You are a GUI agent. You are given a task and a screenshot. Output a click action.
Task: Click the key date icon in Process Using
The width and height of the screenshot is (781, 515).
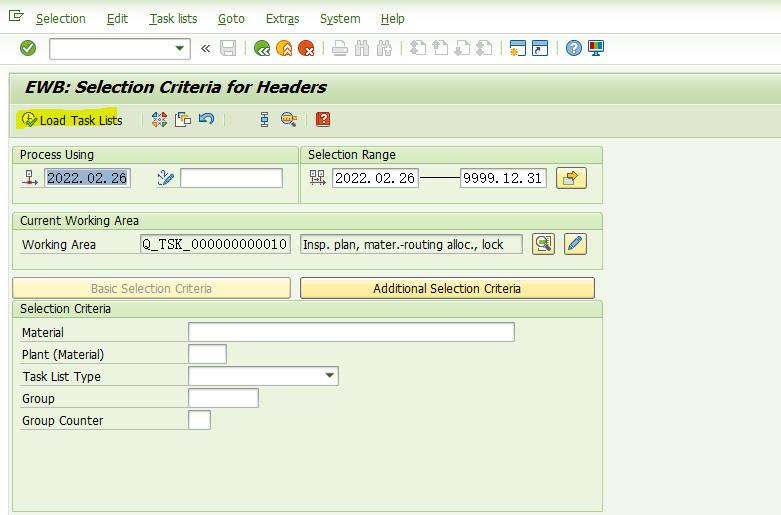coord(29,178)
